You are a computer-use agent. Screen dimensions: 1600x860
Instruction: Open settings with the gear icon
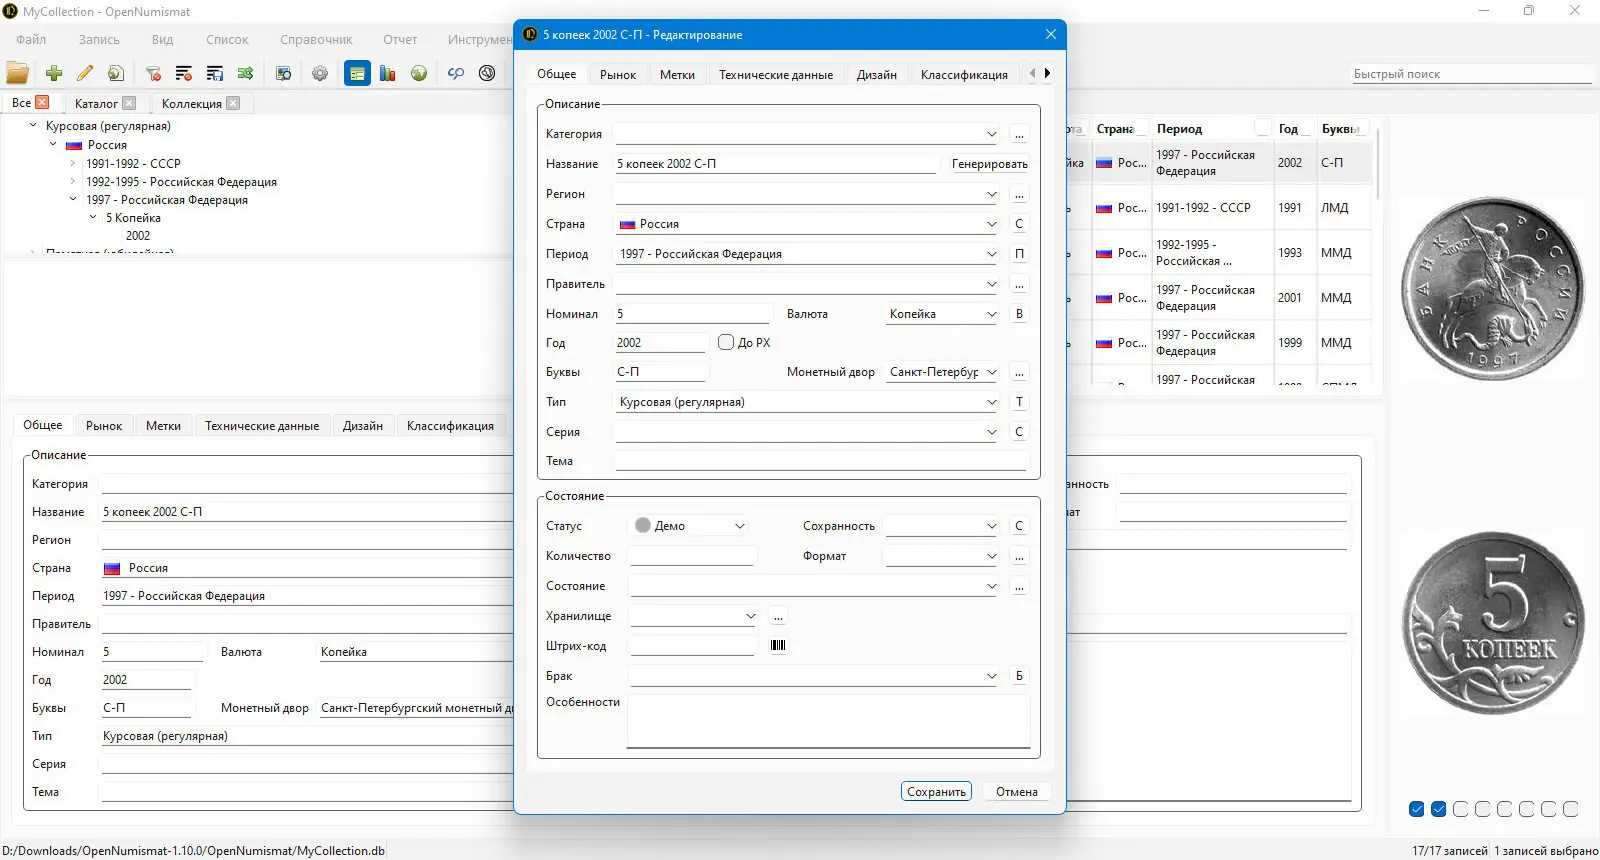(320, 73)
